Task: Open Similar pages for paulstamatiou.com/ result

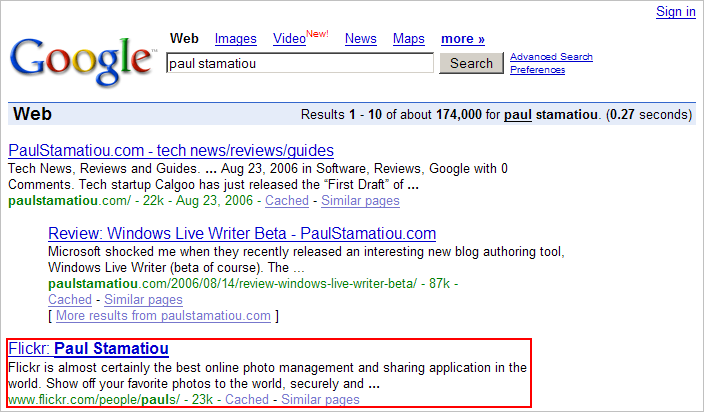Action: click(360, 201)
